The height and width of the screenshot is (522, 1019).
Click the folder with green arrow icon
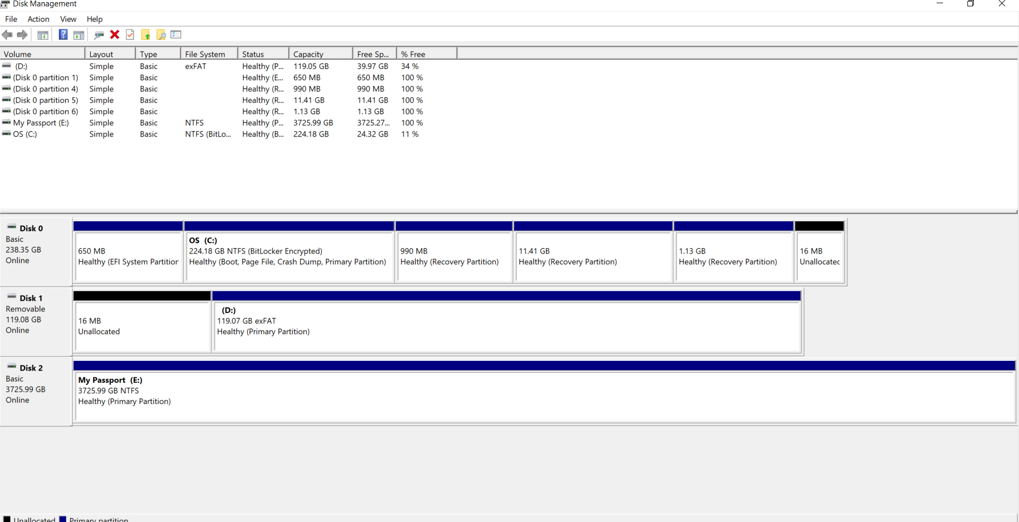tap(146, 34)
